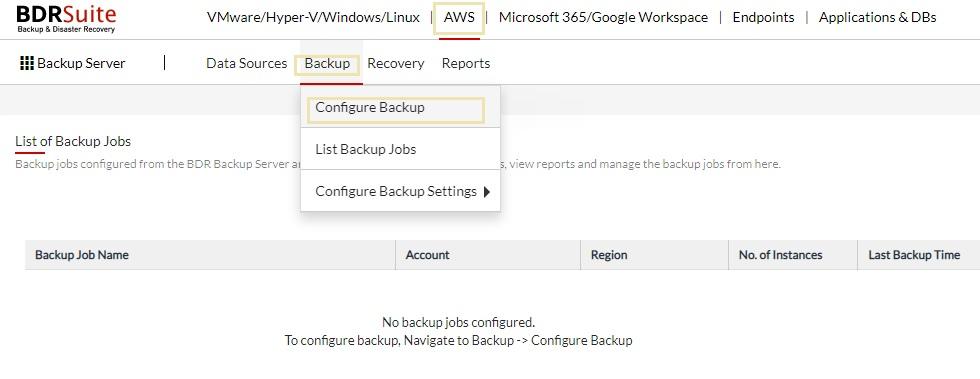The width and height of the screenshot is (980, 379).
Task: Switch to the Endpoints tab
Action: tap(763, 18)
